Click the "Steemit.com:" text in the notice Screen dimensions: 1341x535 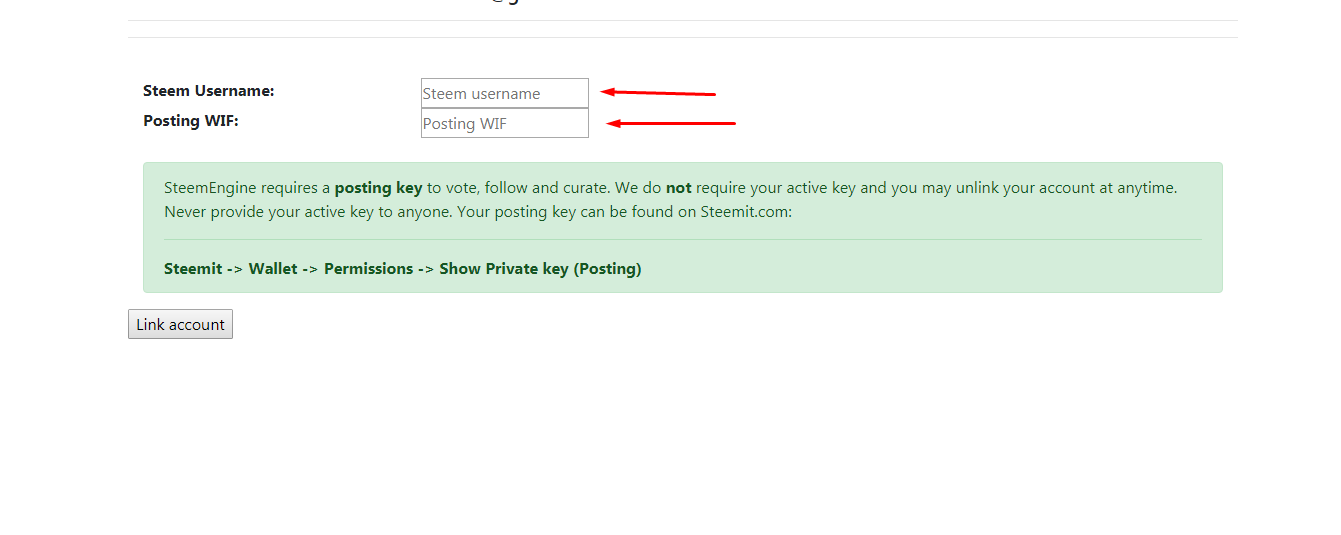coord(746,212)
